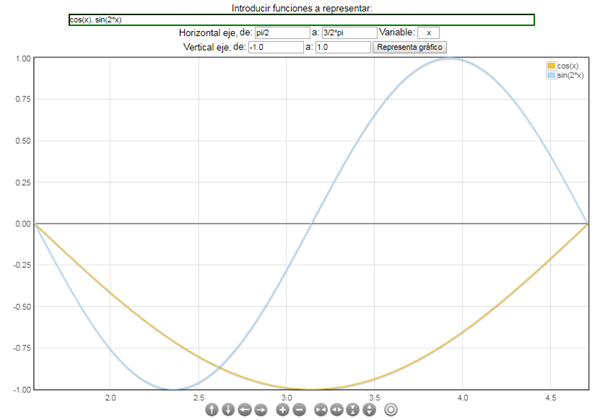Stretch vertically with outward vertical arrows icon
600x420 pixels.
(x=369, y=410)
